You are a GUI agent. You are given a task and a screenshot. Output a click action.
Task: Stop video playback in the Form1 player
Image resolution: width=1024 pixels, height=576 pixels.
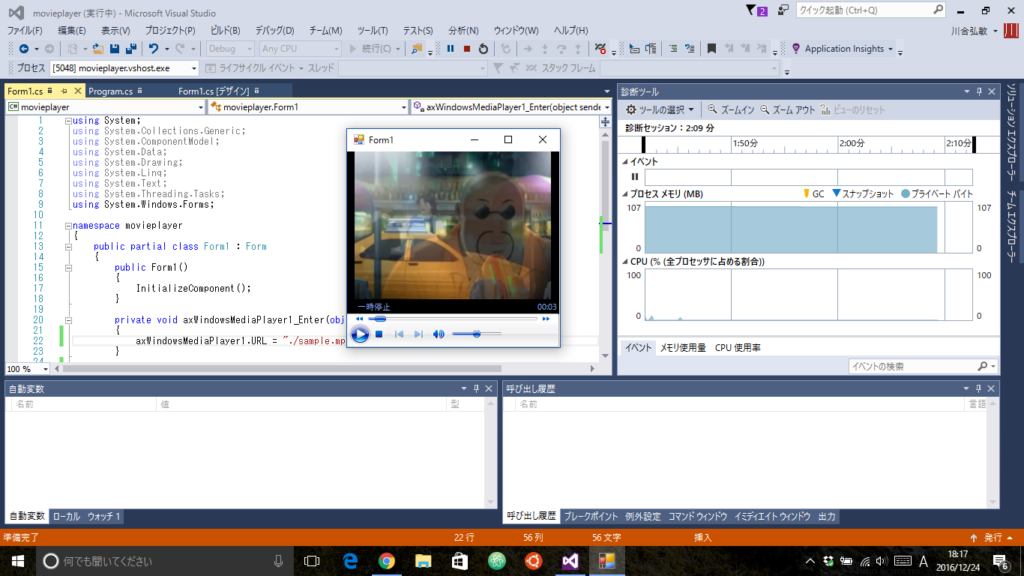tap(379, 334)
